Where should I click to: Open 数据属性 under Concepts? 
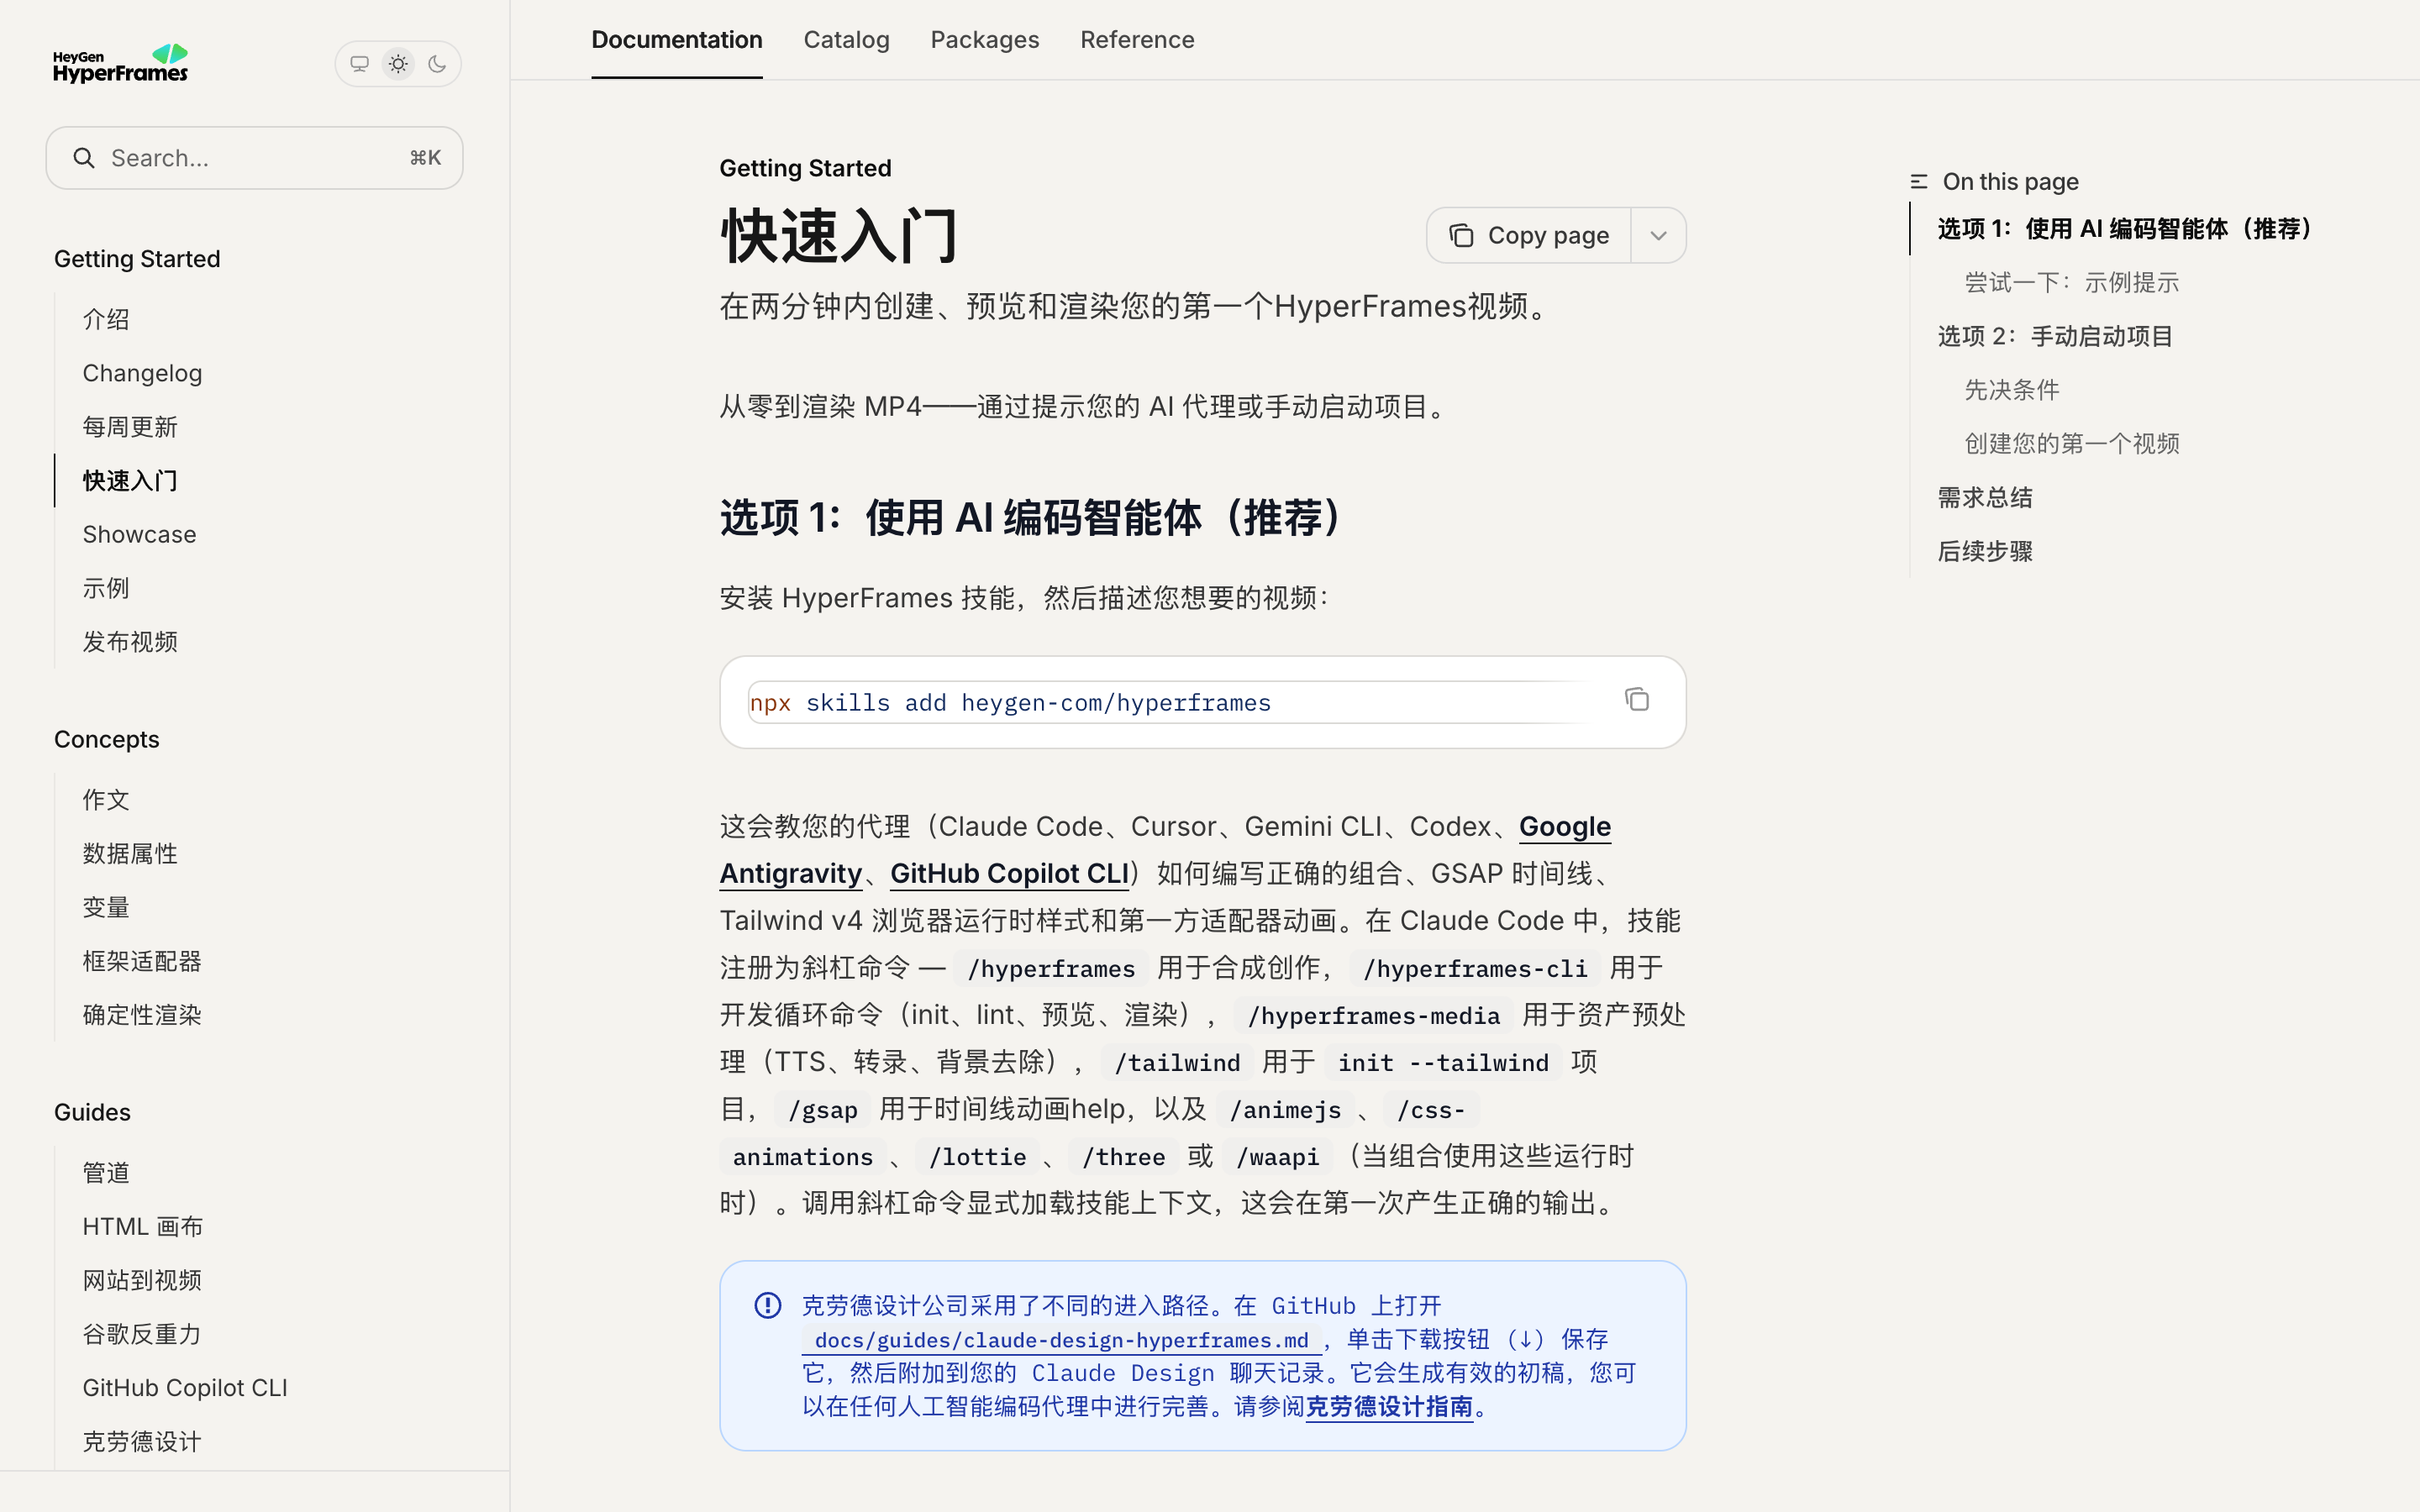pos(130,854)
